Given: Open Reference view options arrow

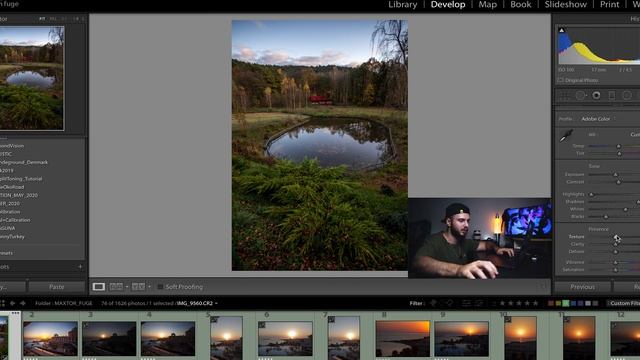Looking at the screenshot, I should (127, 287).
